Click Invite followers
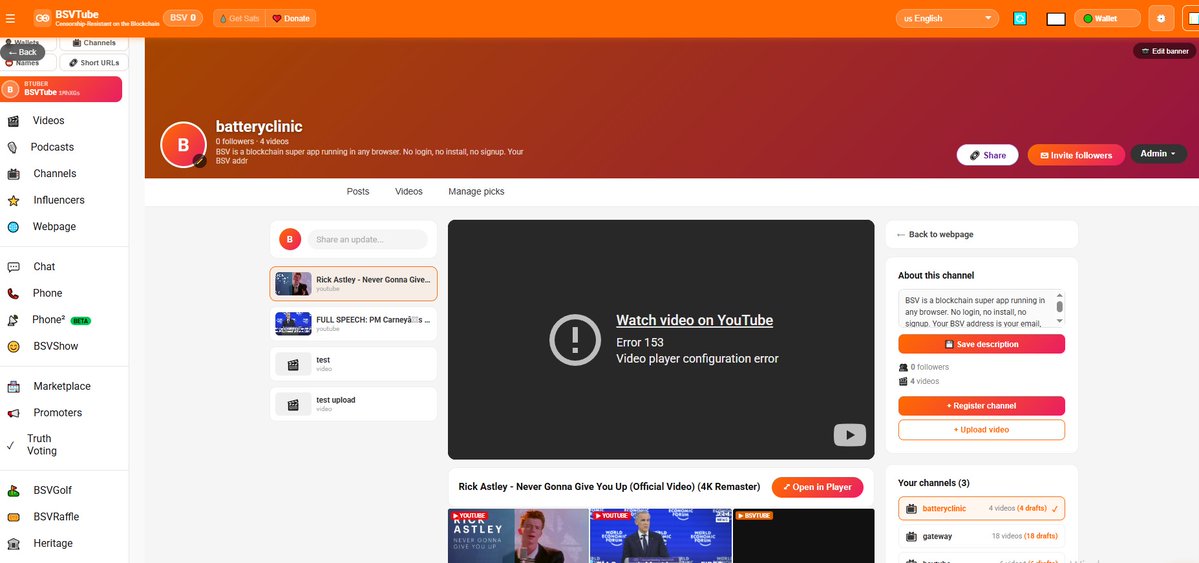 [1076, 155]
